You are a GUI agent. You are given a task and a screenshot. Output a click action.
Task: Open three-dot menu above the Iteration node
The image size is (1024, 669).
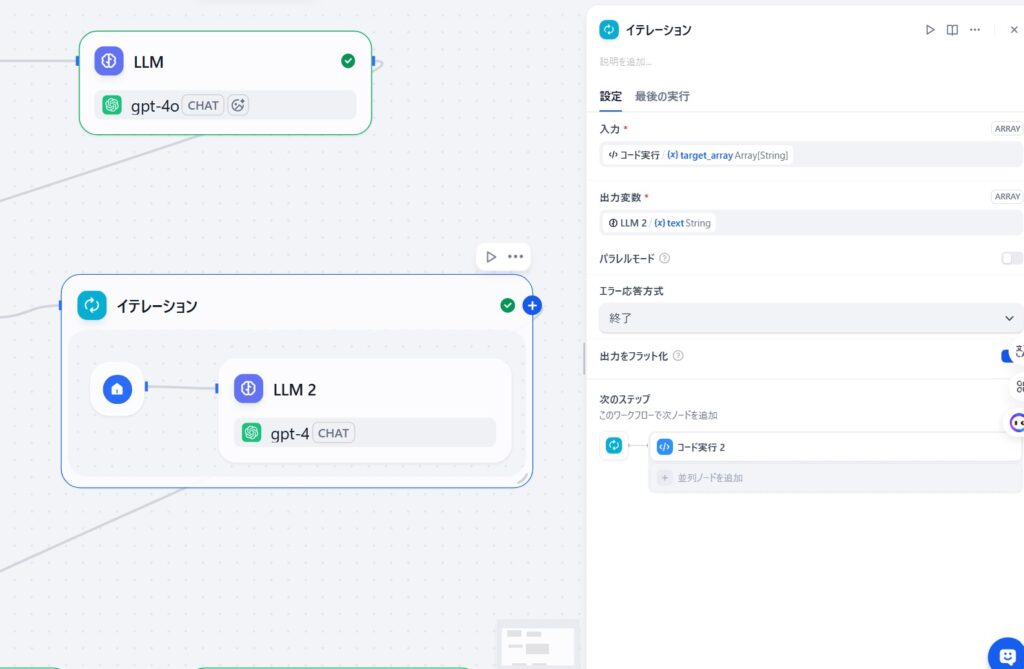(x=515, y=257)
